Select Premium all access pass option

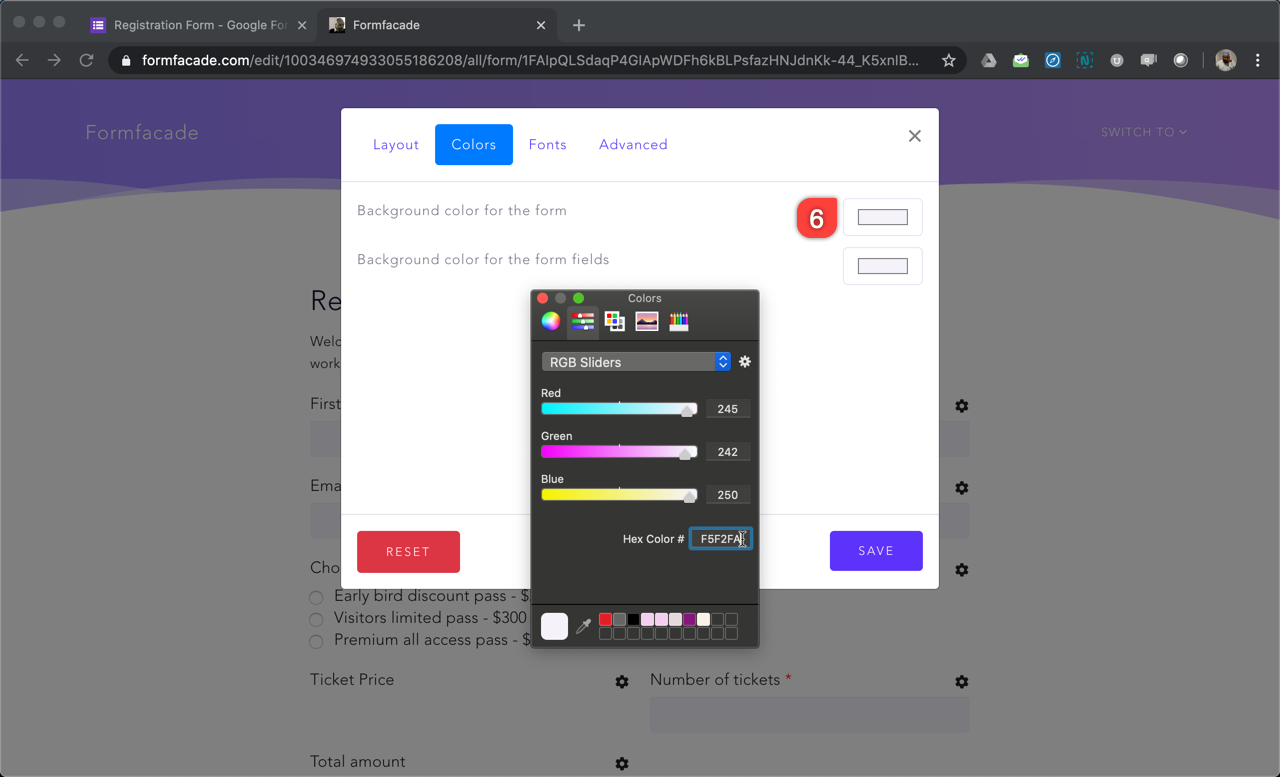316,641
